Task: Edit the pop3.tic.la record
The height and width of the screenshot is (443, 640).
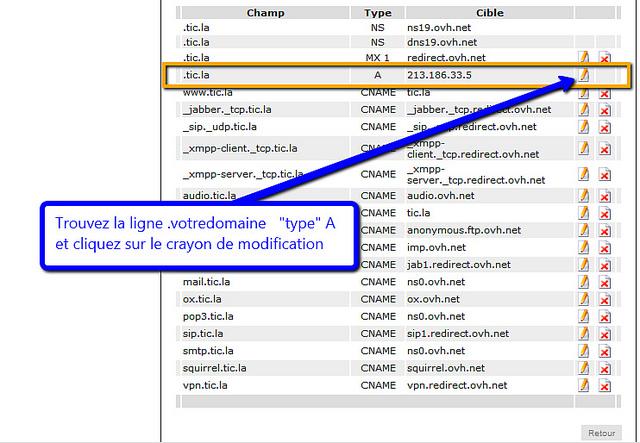Action: 584,316
